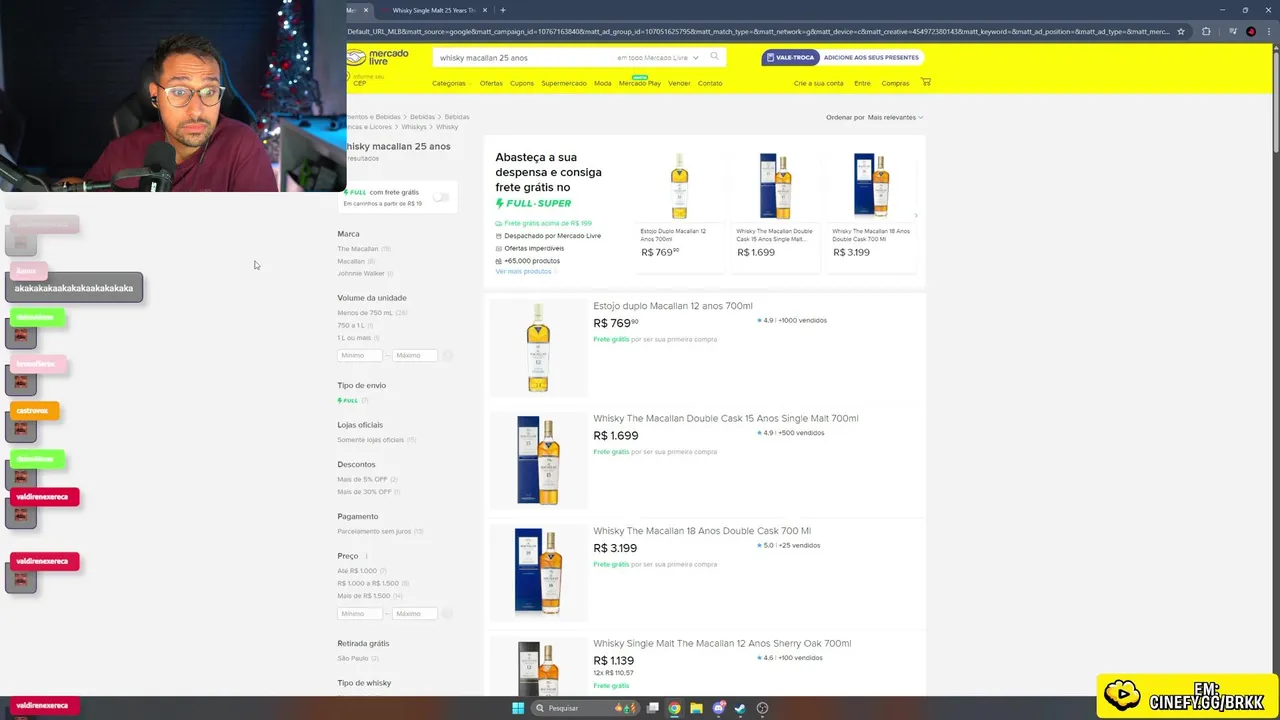The height and width of the screenshot is (720, 1280).
Task: Filter by 'Menos de 750 mL' volume
Action: pos(366,313)
